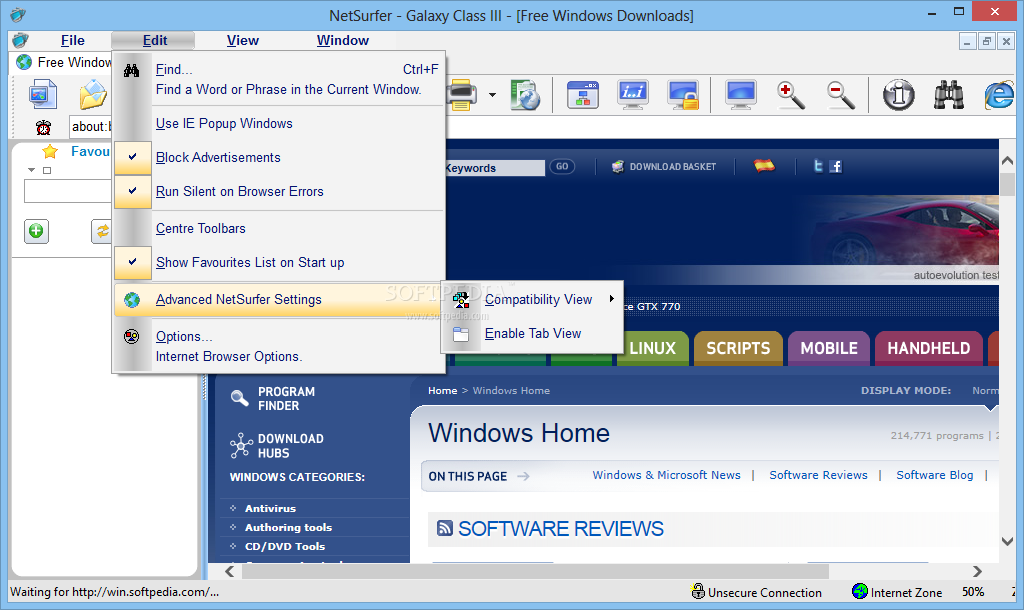Click the monitor with padlock icon

(683, 95)
